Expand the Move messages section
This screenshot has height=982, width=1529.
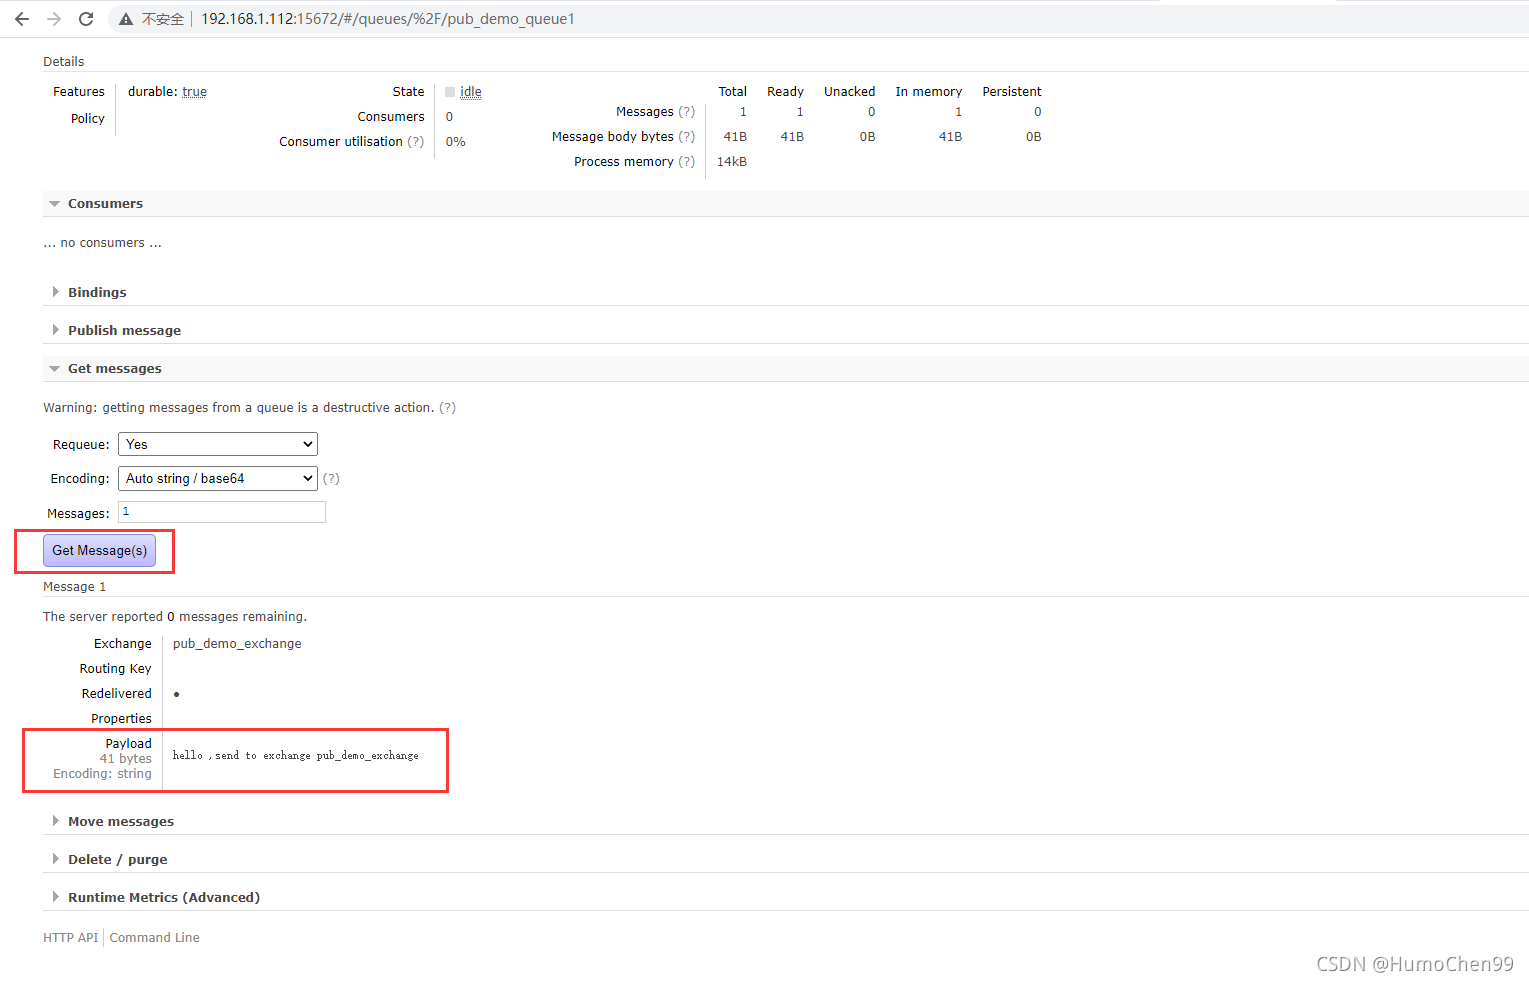120,822
